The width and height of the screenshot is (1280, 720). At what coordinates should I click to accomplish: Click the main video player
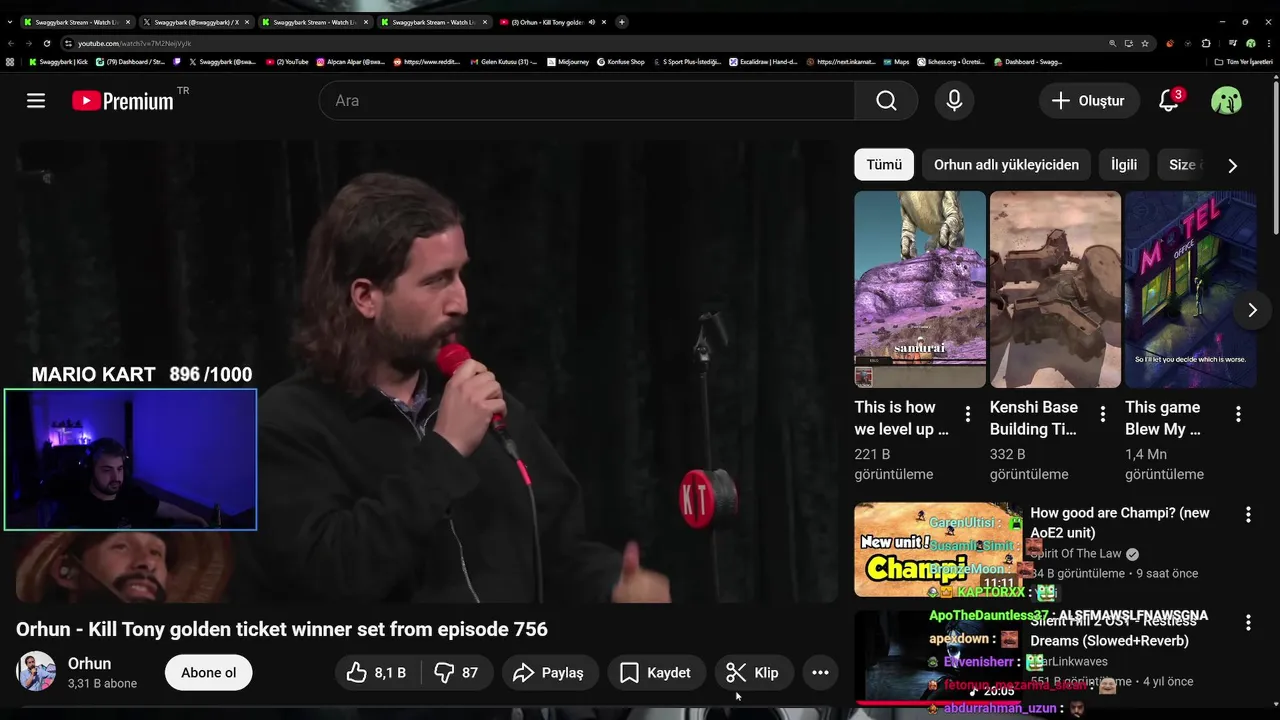[x=427, y=372]
